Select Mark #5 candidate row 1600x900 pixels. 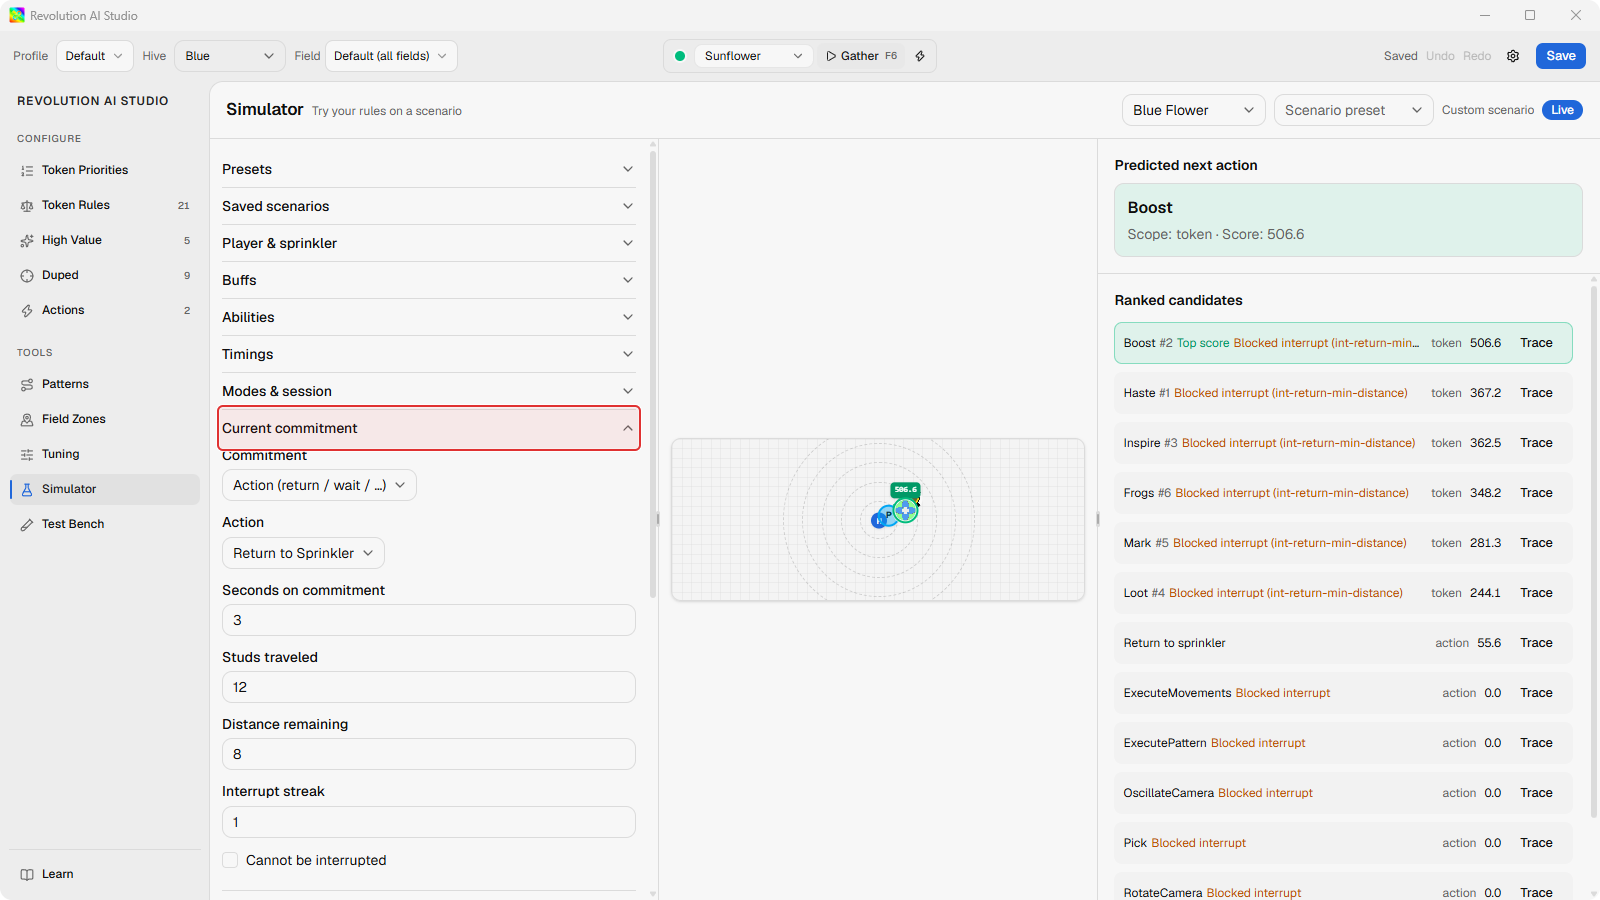point(1343,543)
